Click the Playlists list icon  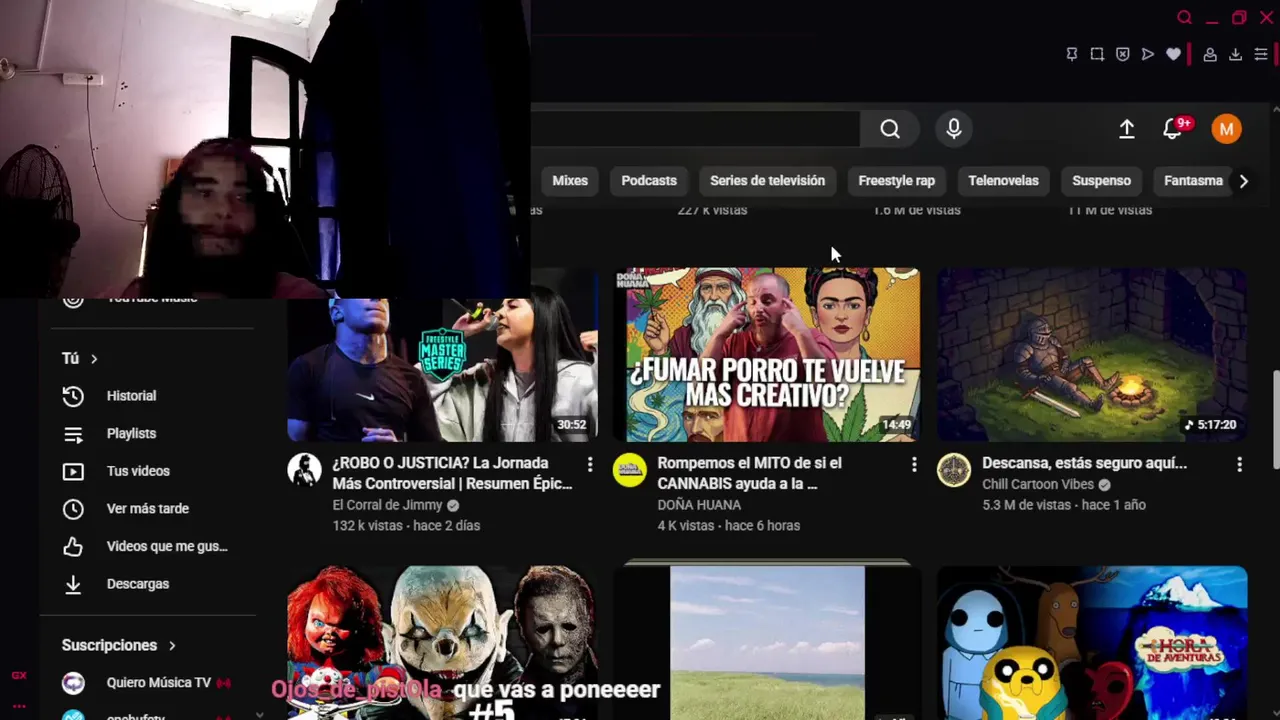[x=73, y=434]
